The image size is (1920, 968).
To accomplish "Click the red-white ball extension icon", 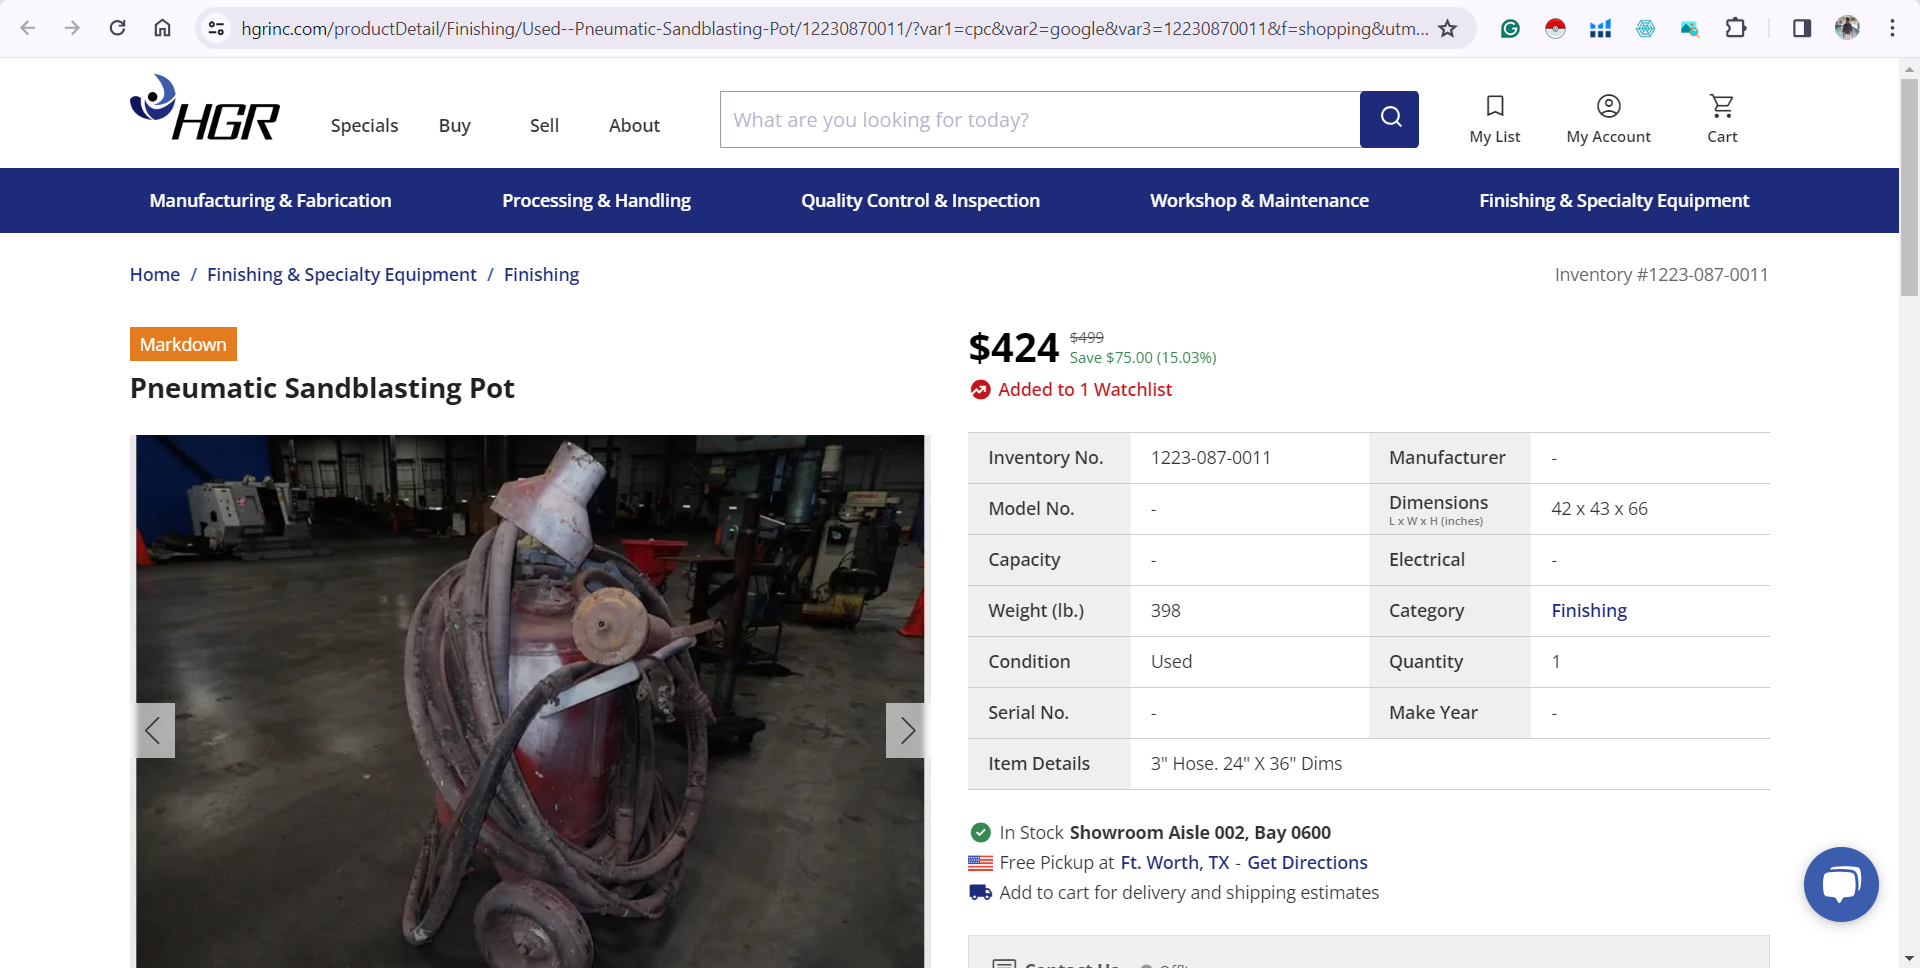I will pyautogui.click(x=1555, y=28).
